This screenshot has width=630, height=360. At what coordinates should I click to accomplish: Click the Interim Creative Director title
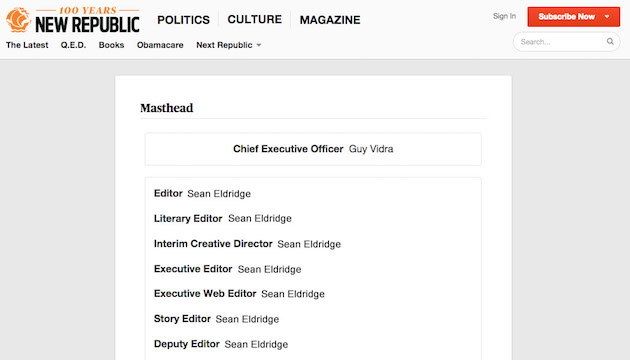(x=213, y=244)
